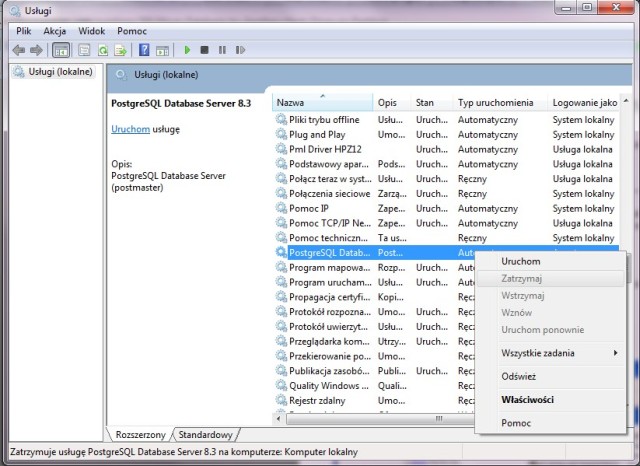Image resolution: width=640 pixels, height=466 pixels.
Task: Click the green Start service toolbar icon
Action: tap(187, 50)
